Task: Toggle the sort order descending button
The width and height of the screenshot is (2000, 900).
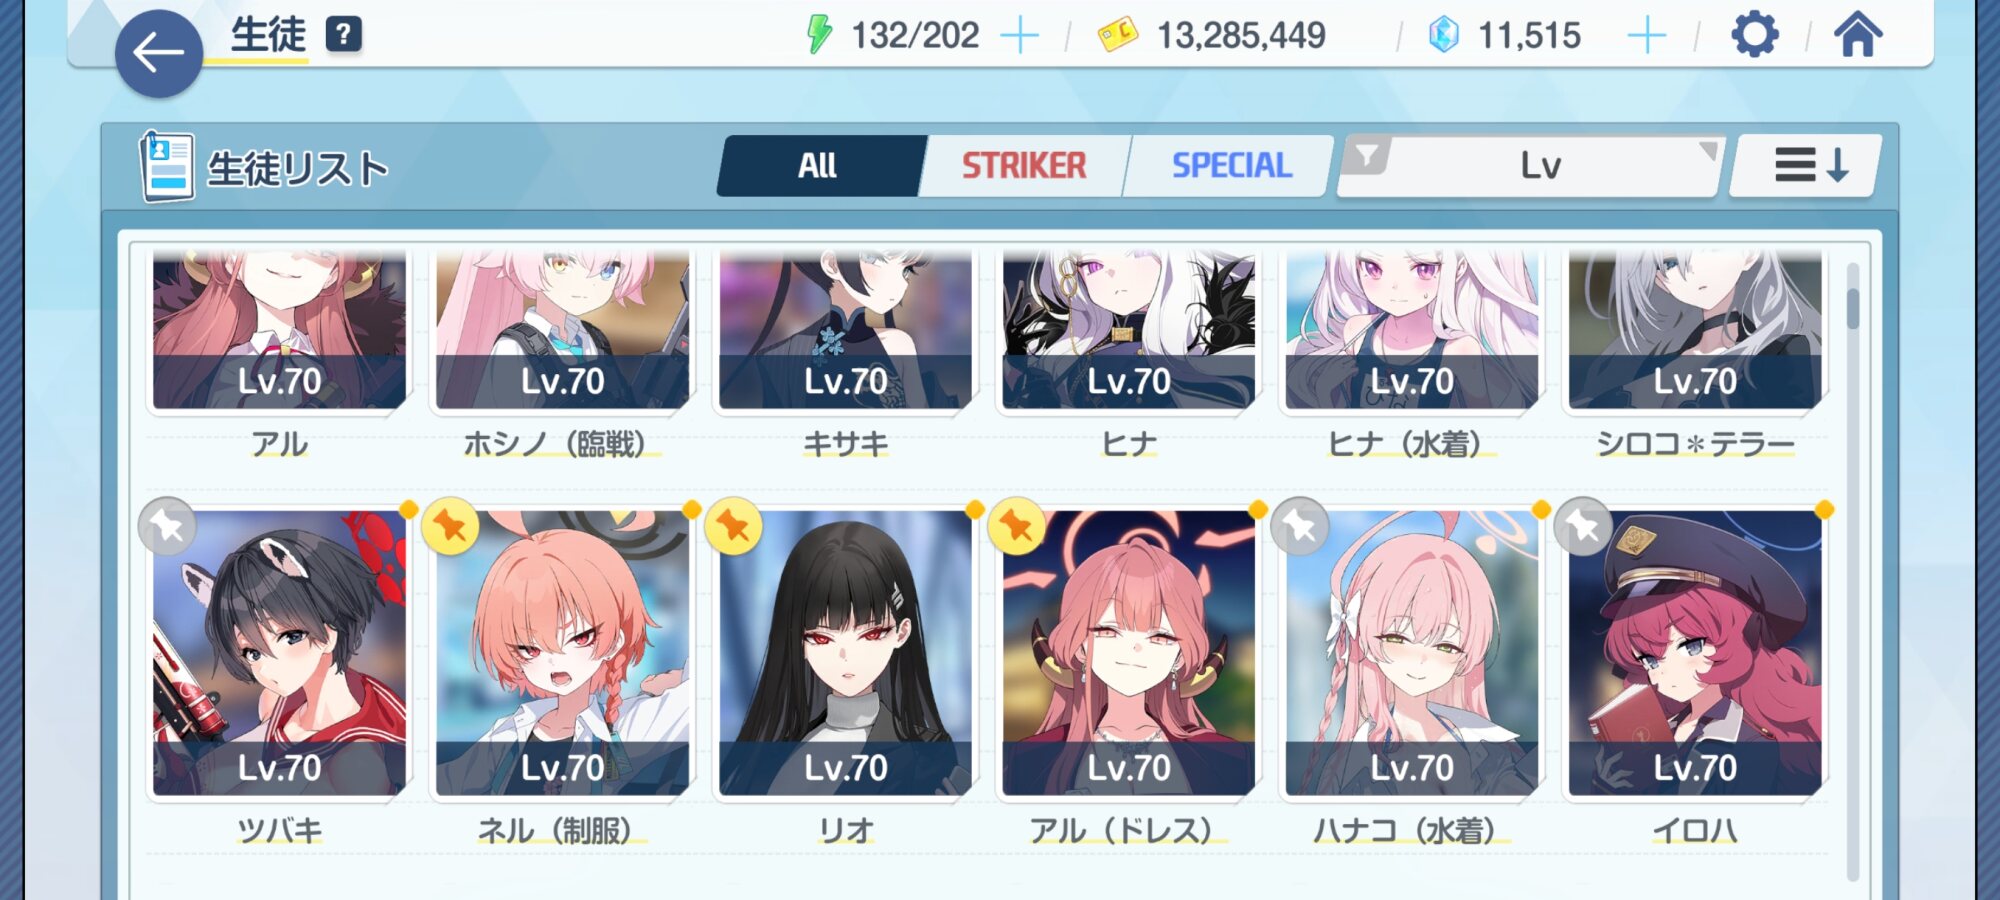Action: click(1809, 165)
